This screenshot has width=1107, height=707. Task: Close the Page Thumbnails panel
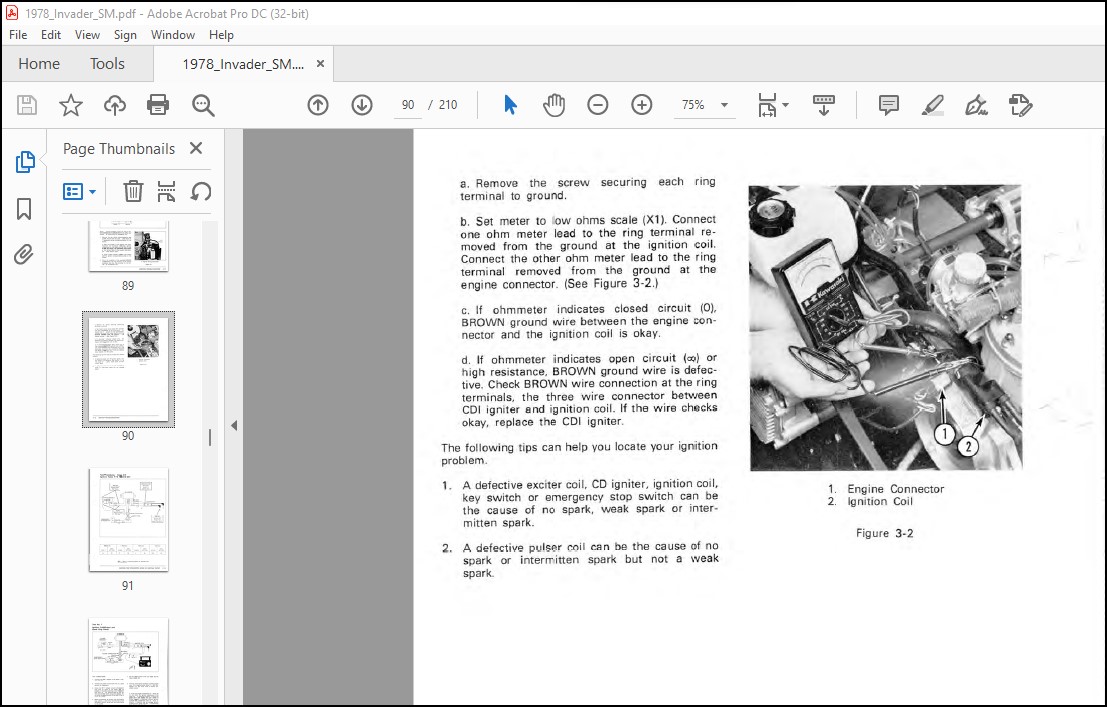pyautogui.click(x=196, y=148)
